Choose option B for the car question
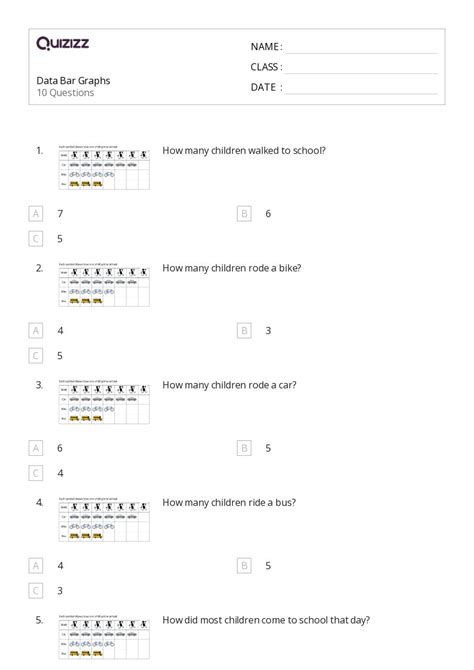474x670 pixels. click(x=244, y=448)
